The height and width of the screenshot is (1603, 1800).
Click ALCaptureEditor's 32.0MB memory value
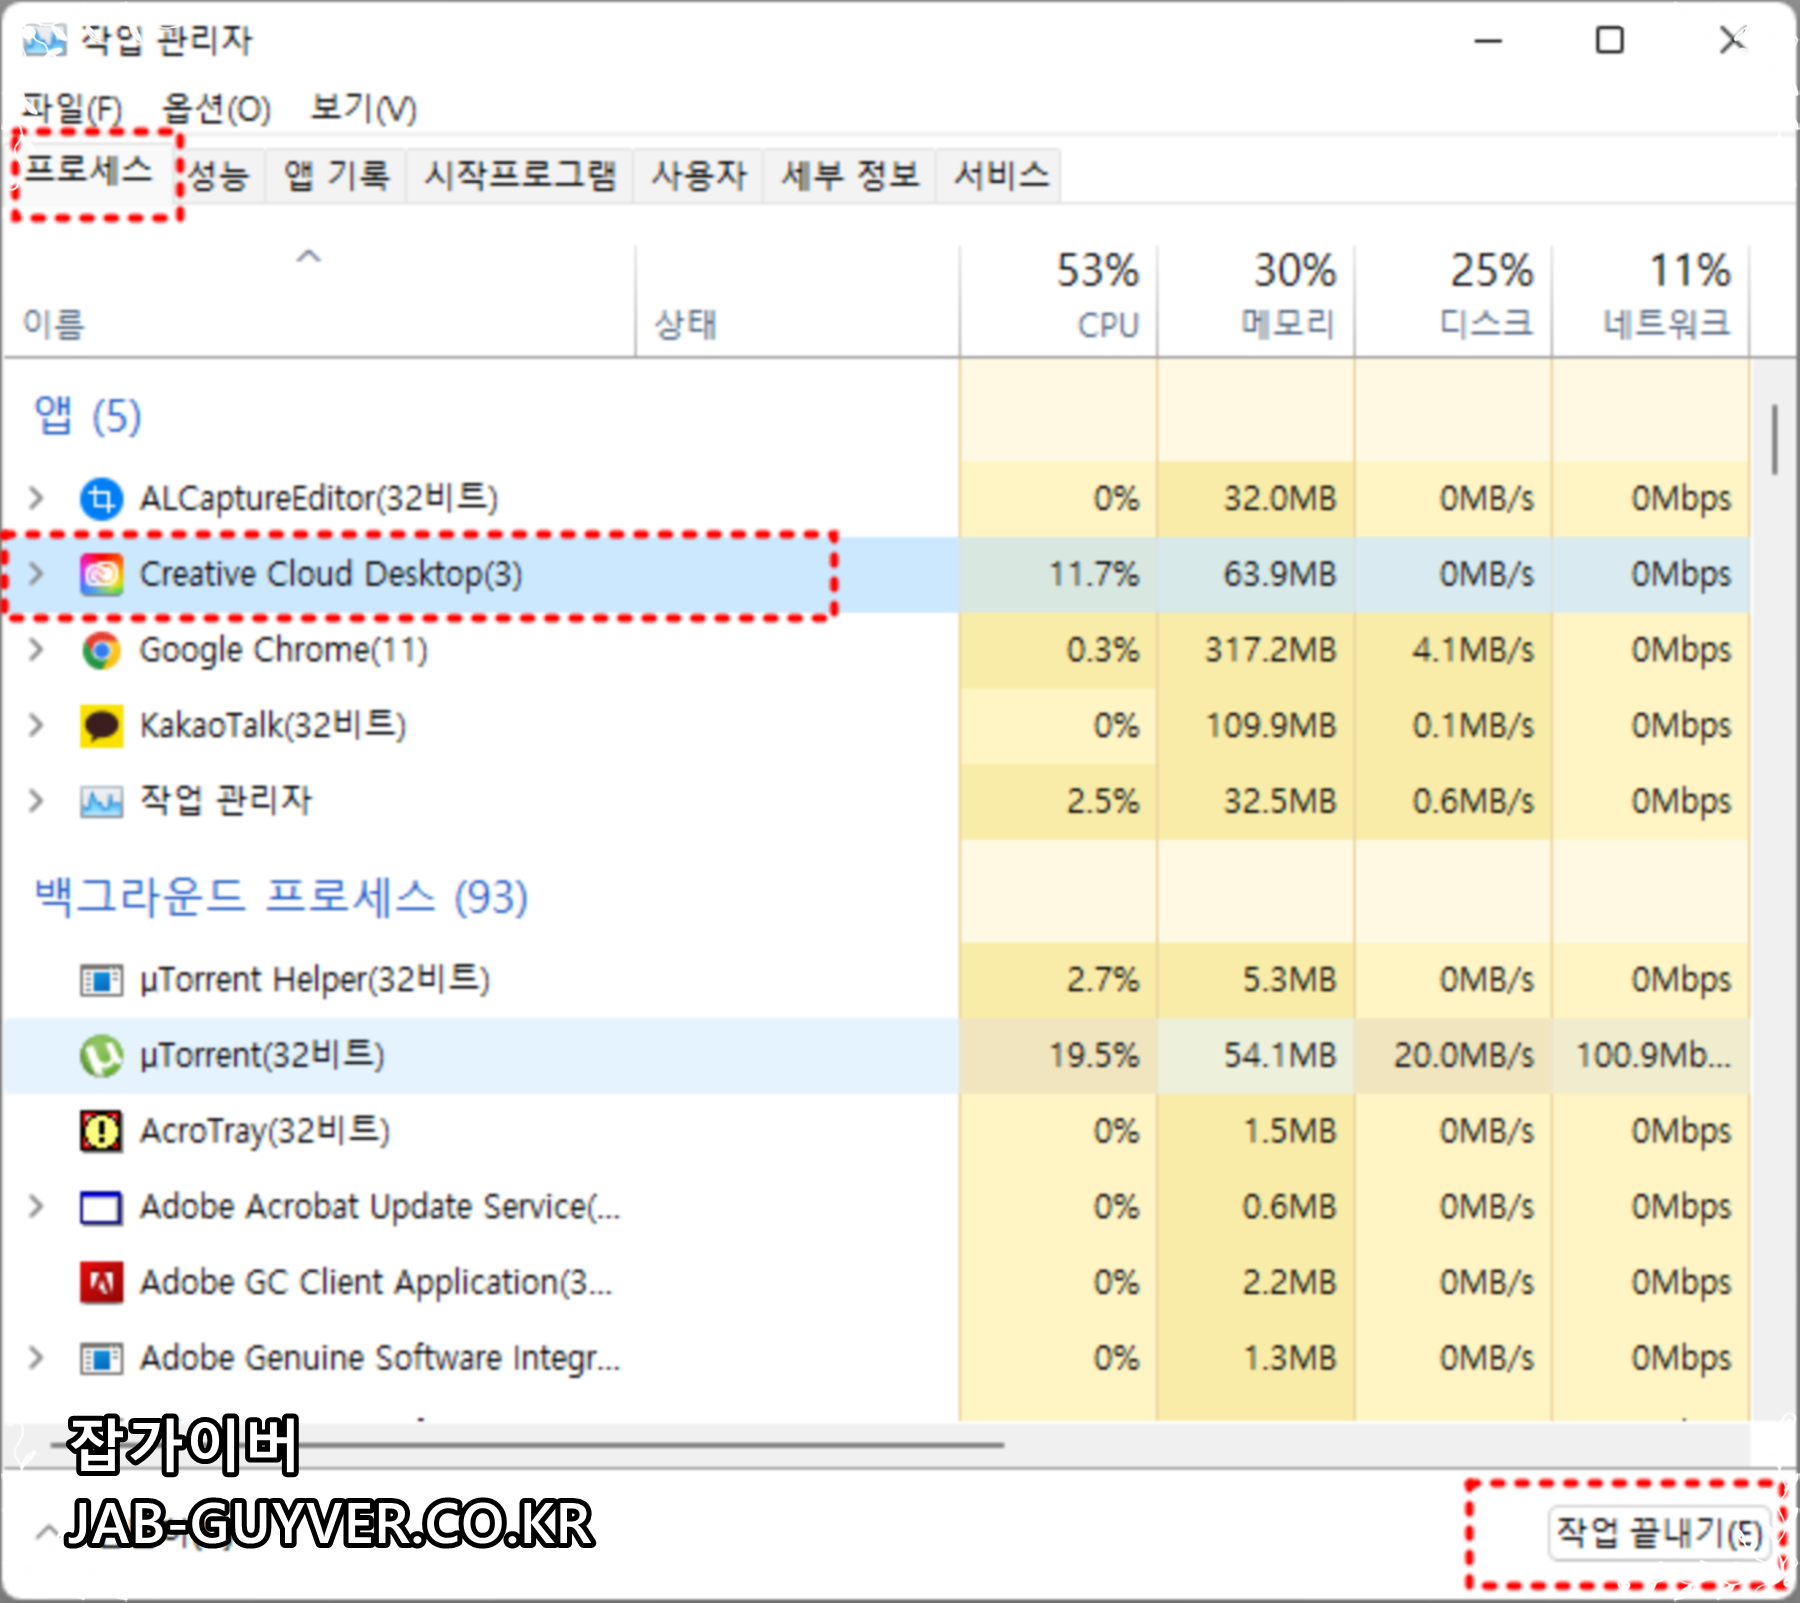[x=1280, y=498]
